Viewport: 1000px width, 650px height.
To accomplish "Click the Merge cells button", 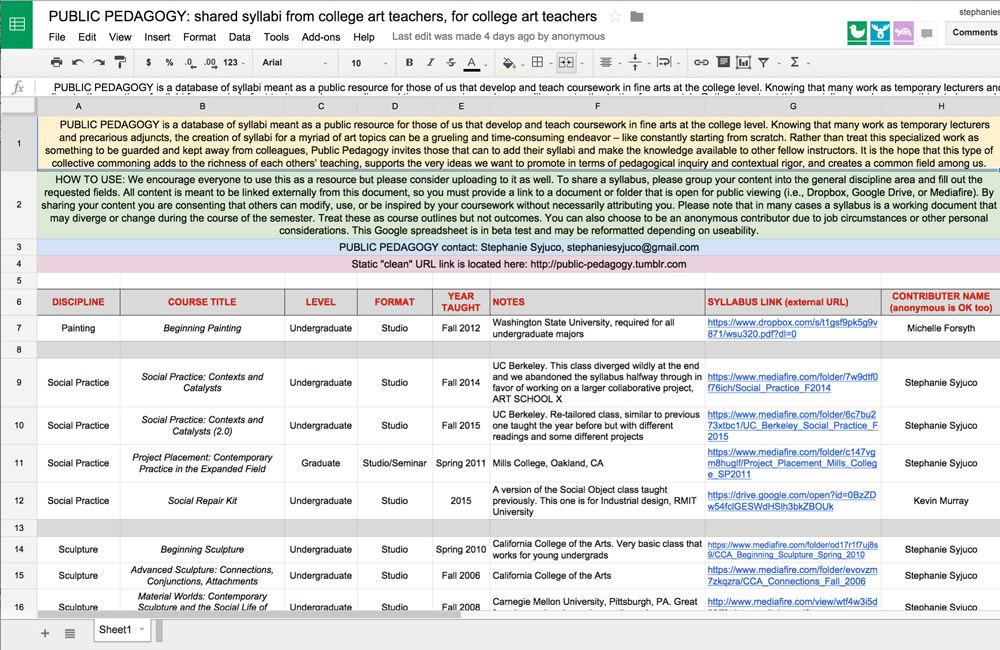I will (566, 62).
